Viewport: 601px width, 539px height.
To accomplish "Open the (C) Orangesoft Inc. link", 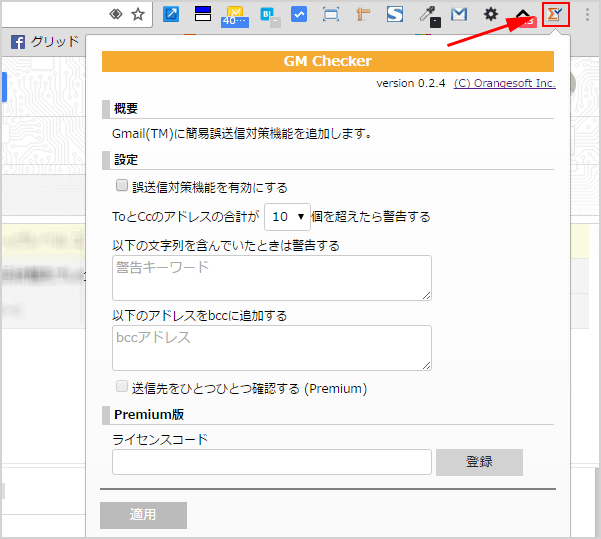I will tap(505, 83).
